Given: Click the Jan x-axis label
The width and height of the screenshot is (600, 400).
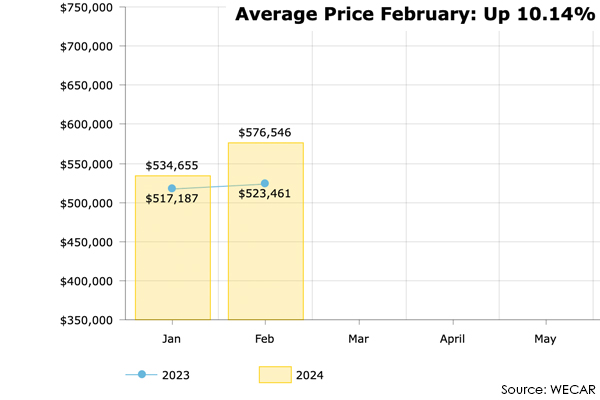Looking at the screenshot, I should [172, 339].
